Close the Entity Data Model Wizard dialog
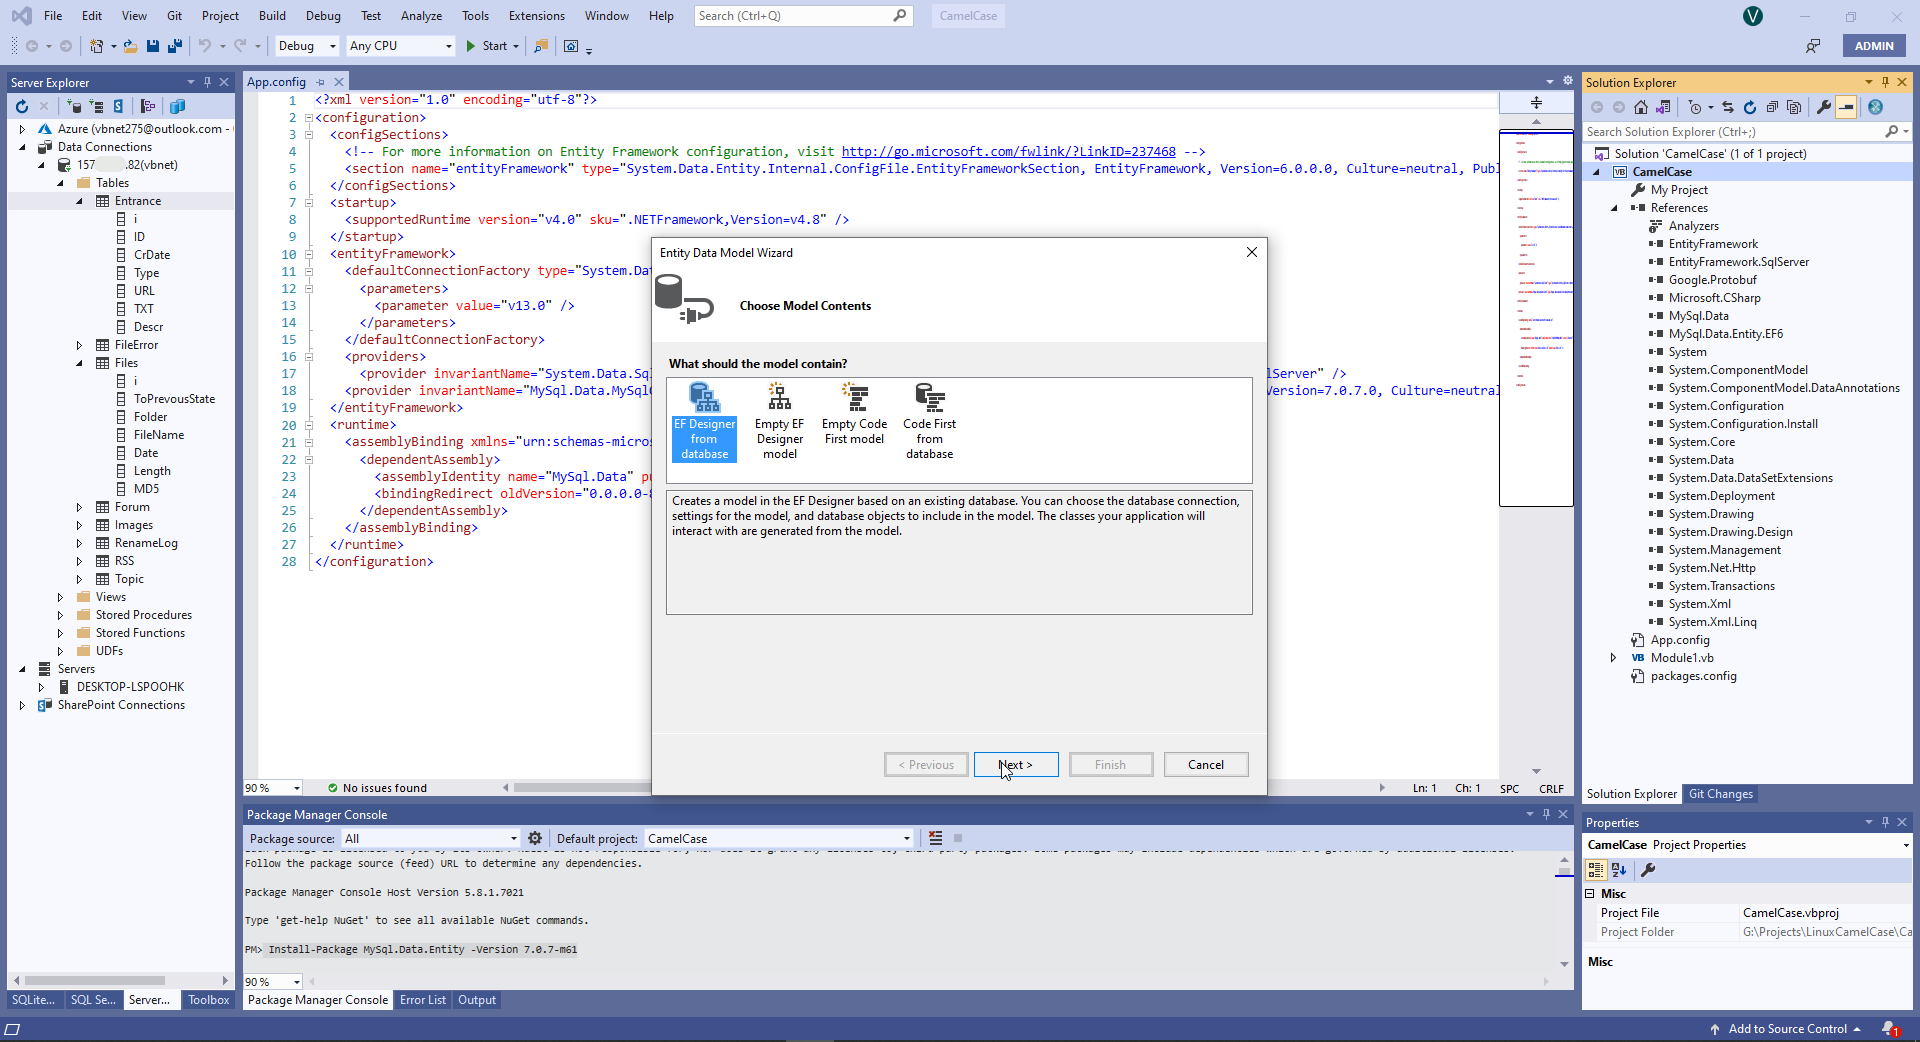The width and height of the screenshot is (1920, 1042). tap(1252, 252)
